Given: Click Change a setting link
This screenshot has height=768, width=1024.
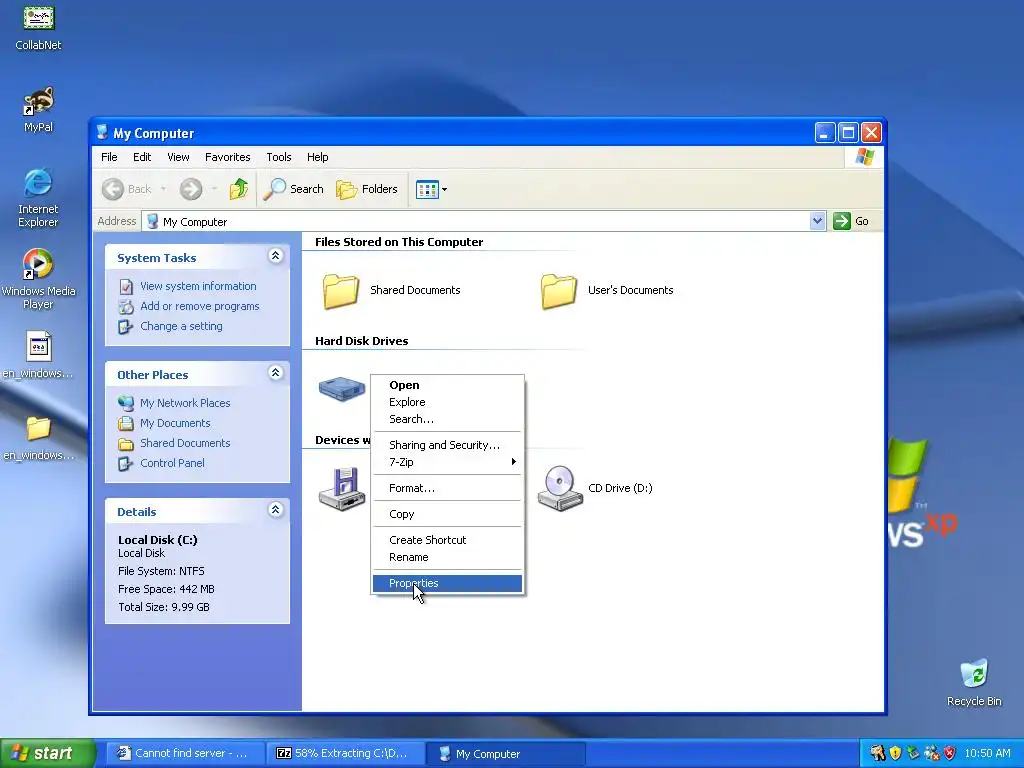Looking at the screenshot, I should click(181, 326).
